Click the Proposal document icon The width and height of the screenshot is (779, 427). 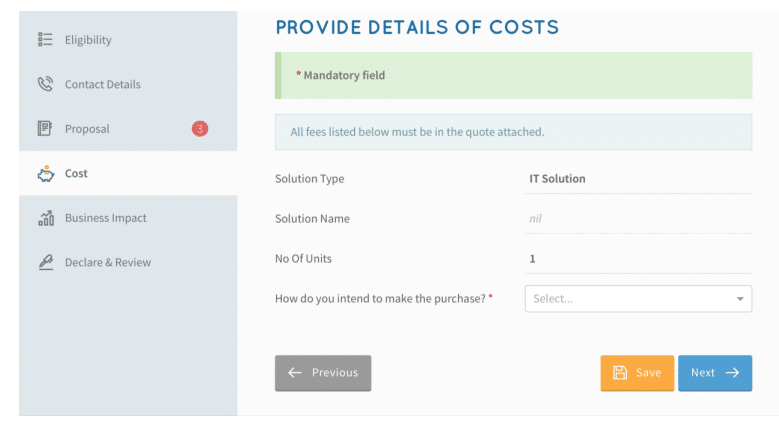[x=45, y=128]
